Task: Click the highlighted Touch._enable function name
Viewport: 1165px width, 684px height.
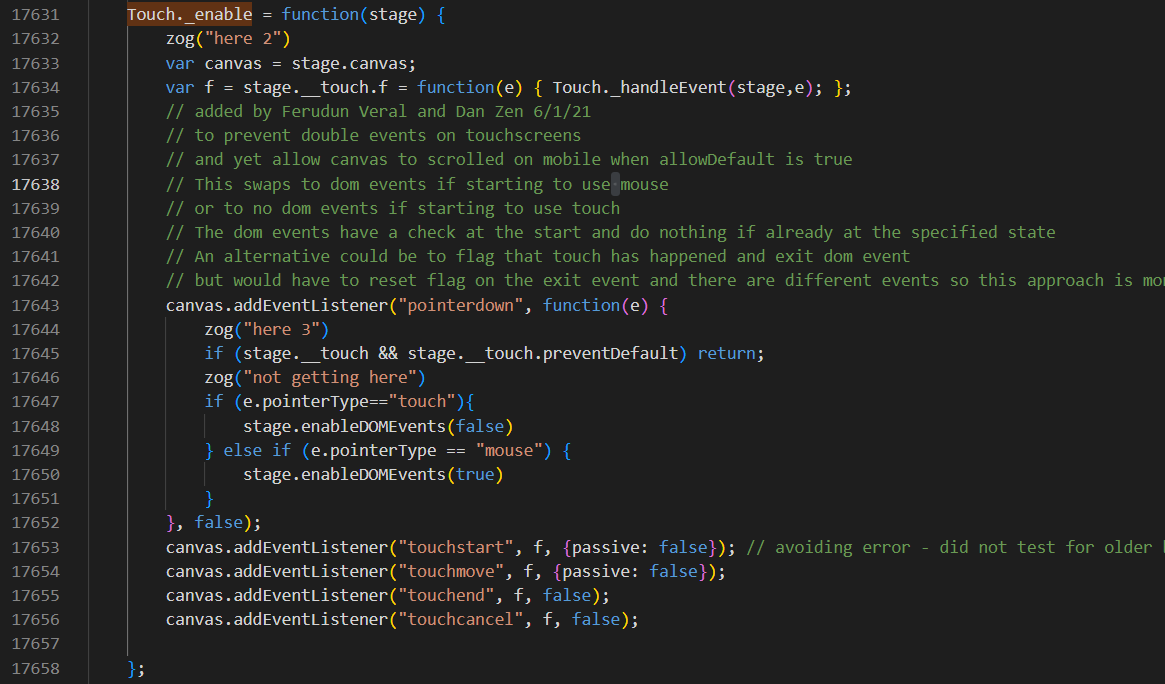Action: tap(189, 15)
